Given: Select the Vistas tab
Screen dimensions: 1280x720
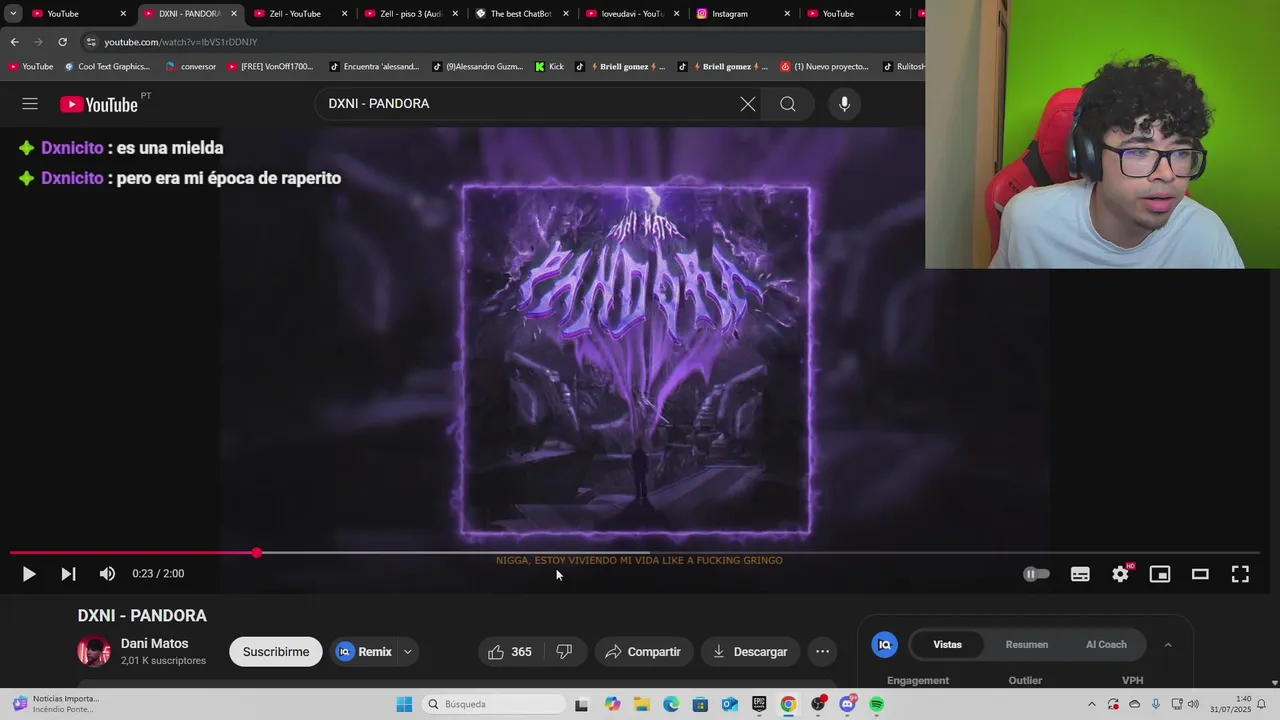Looking at the screenshot, I should coord(947,645).
